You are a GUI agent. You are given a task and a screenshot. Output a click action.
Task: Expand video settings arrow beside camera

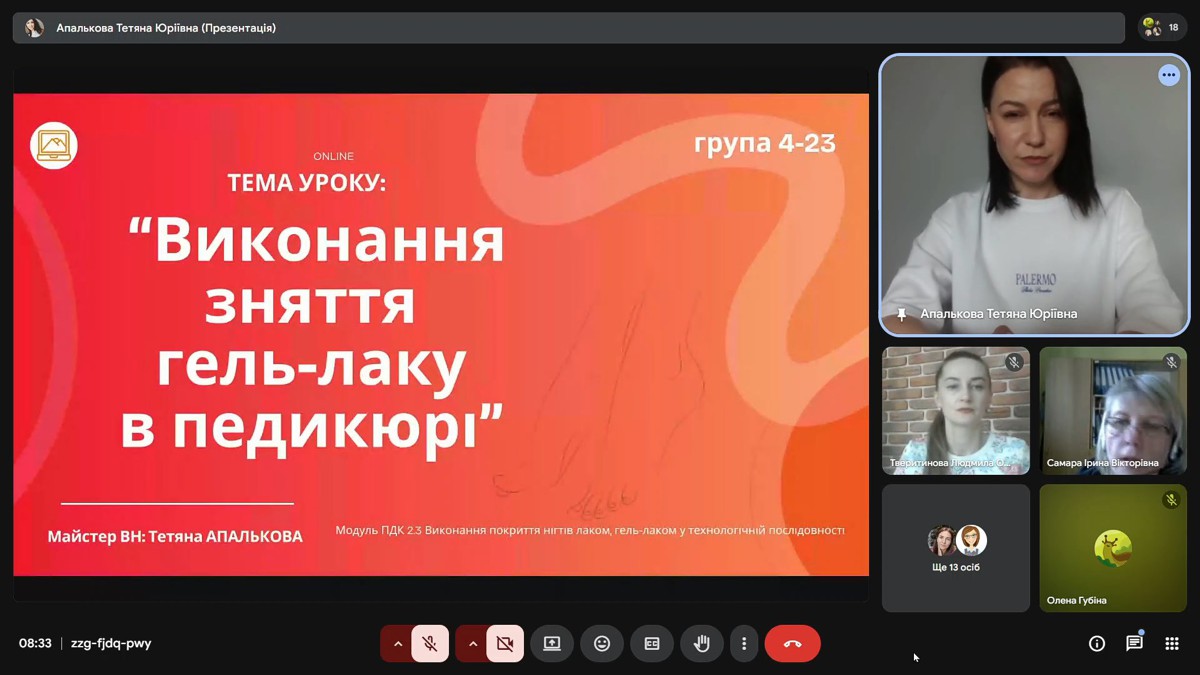[x=473, y=644]
